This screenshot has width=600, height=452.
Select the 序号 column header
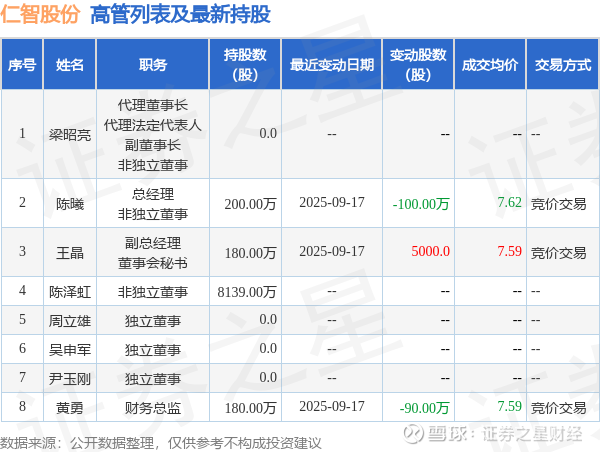[22, 65]
